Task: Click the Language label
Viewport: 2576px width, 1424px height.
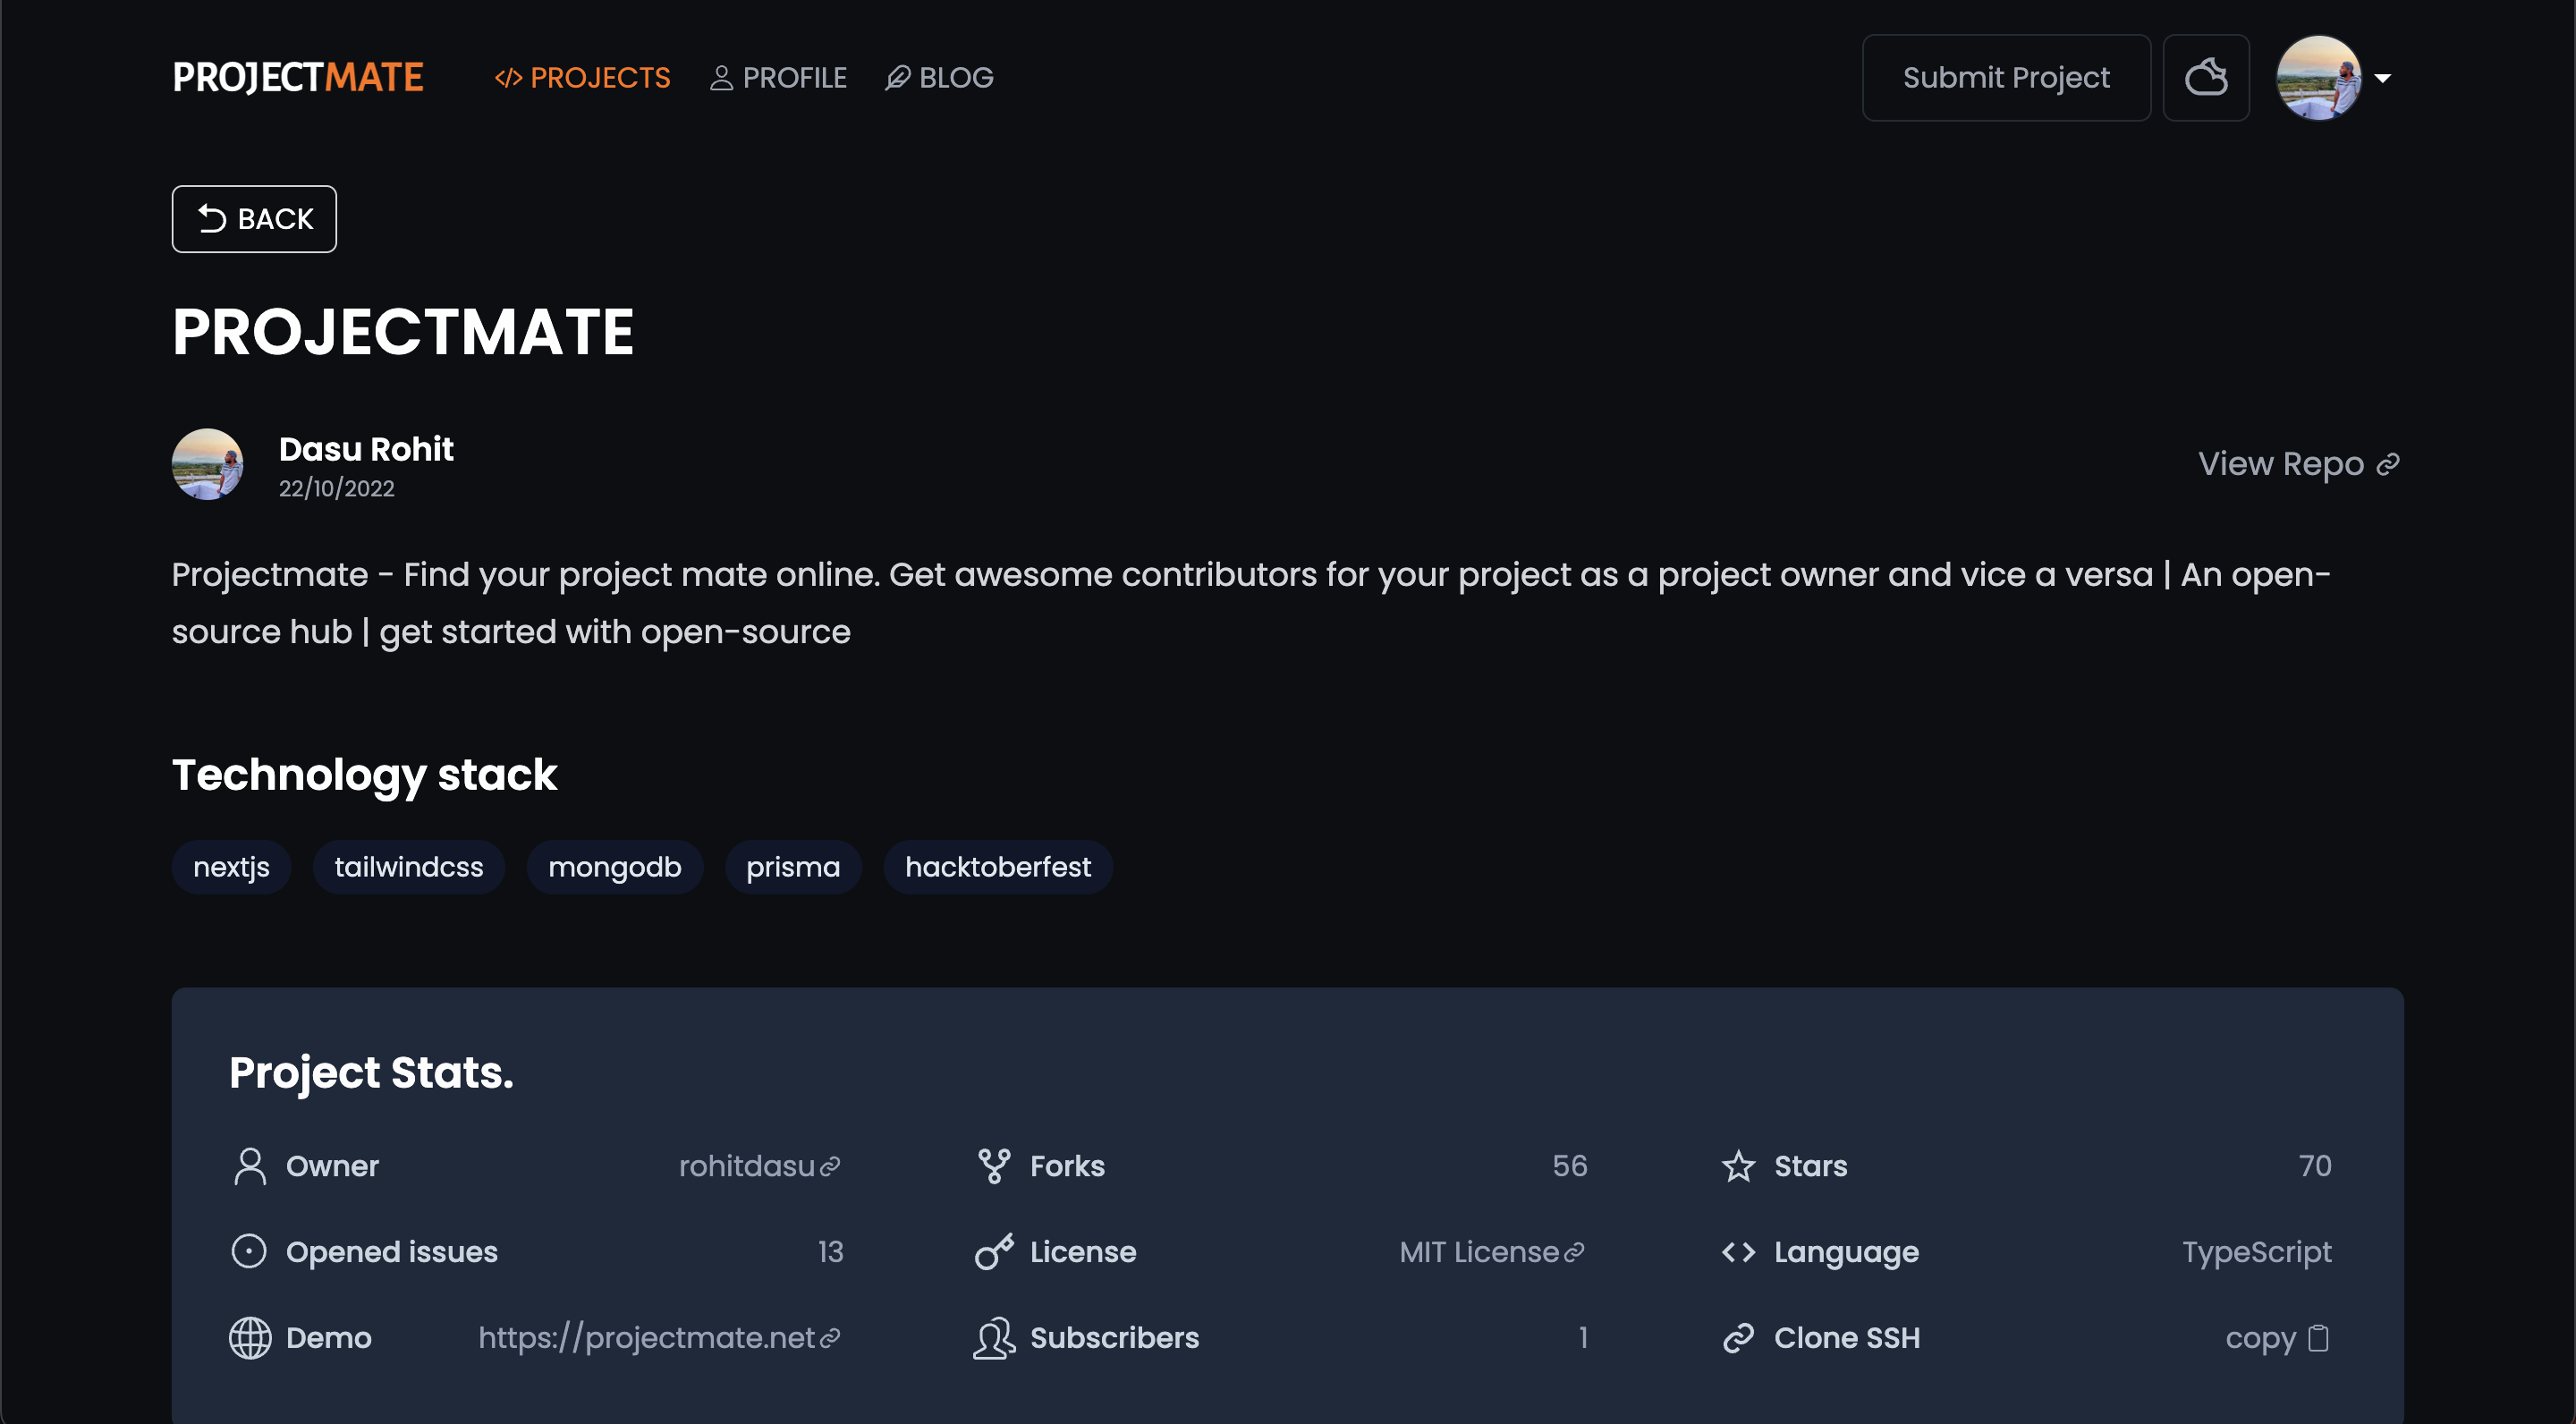Action: 1846,1252
